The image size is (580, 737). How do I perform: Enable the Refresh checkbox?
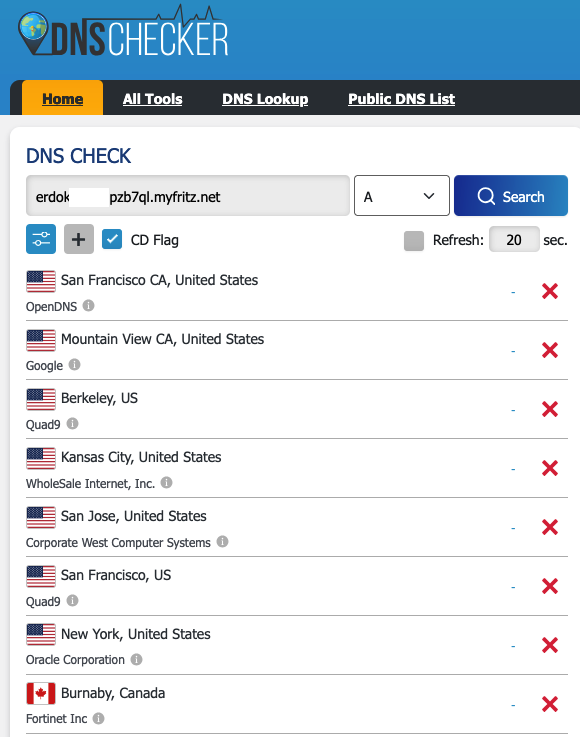[414, 241]
